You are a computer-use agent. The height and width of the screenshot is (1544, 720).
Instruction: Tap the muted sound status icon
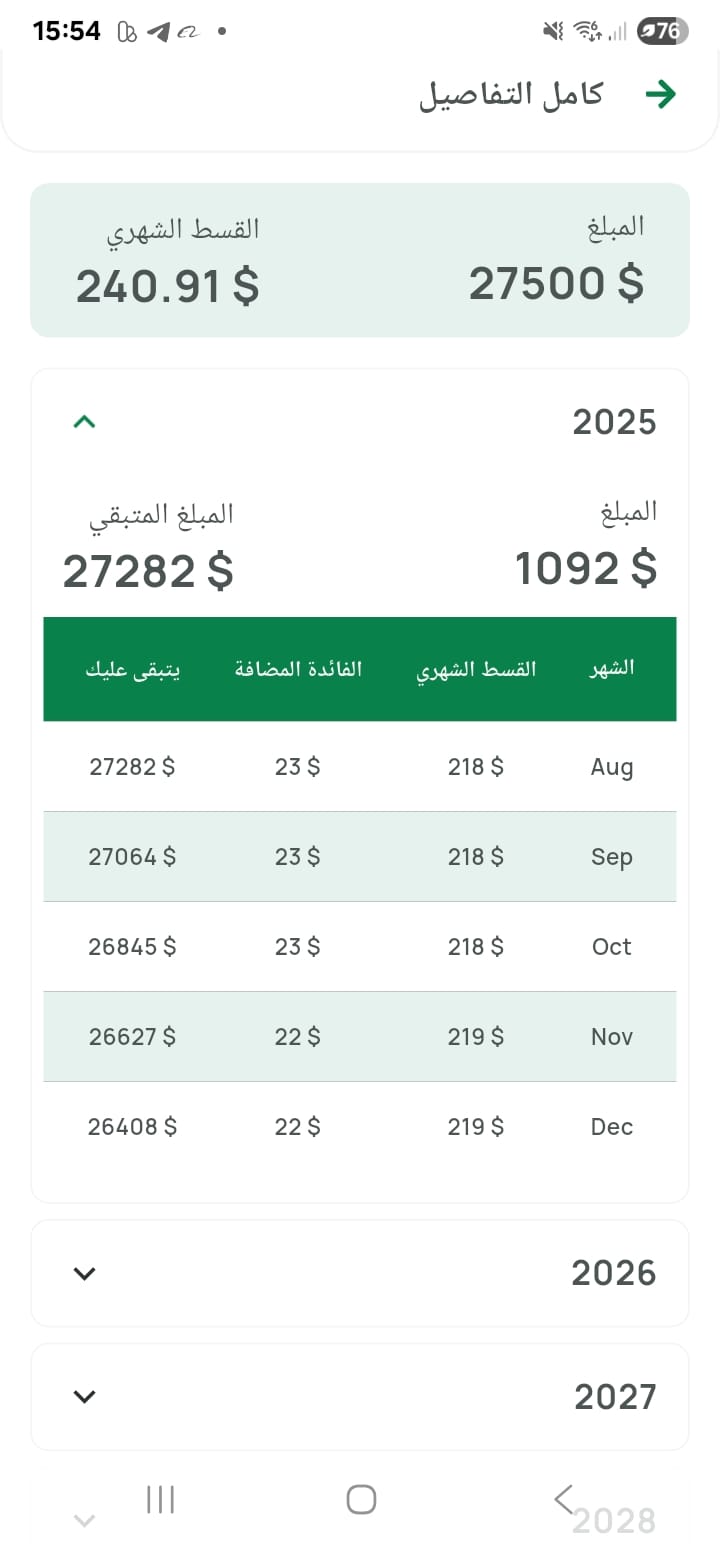[553, 32]
